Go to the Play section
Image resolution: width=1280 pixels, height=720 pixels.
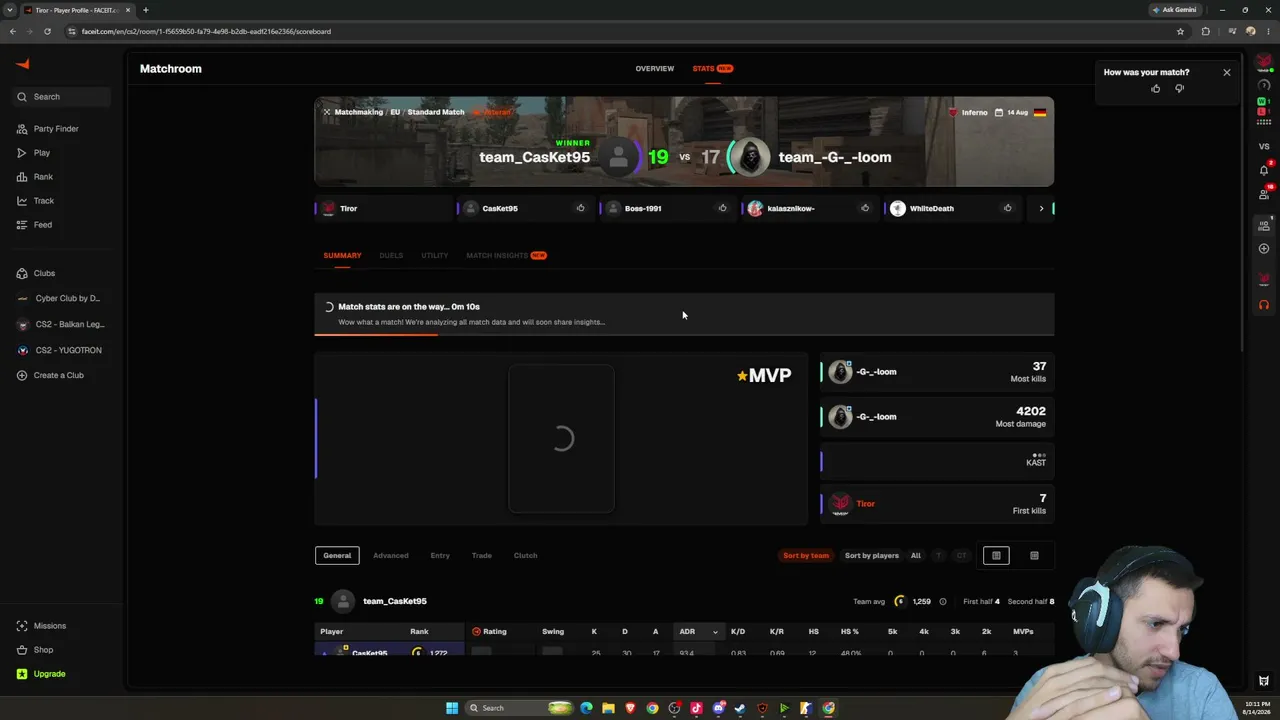click(x=41, y=153)
